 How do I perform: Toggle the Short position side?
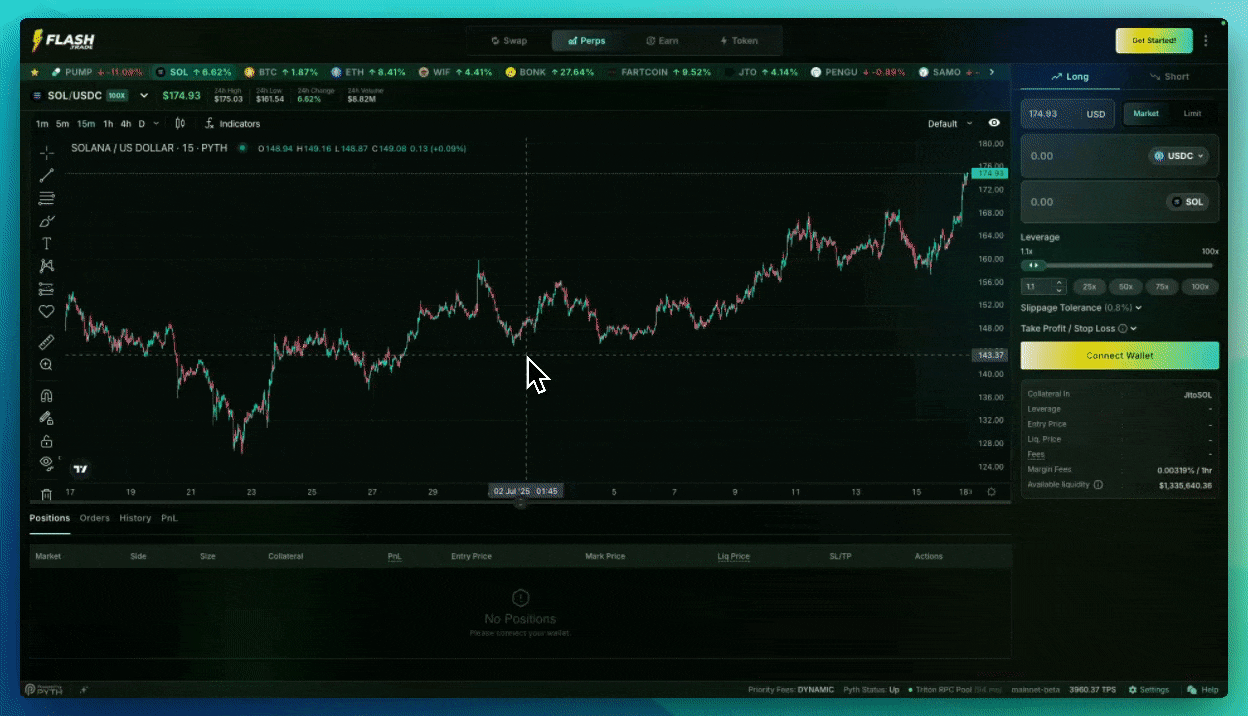coord(1169,77)
